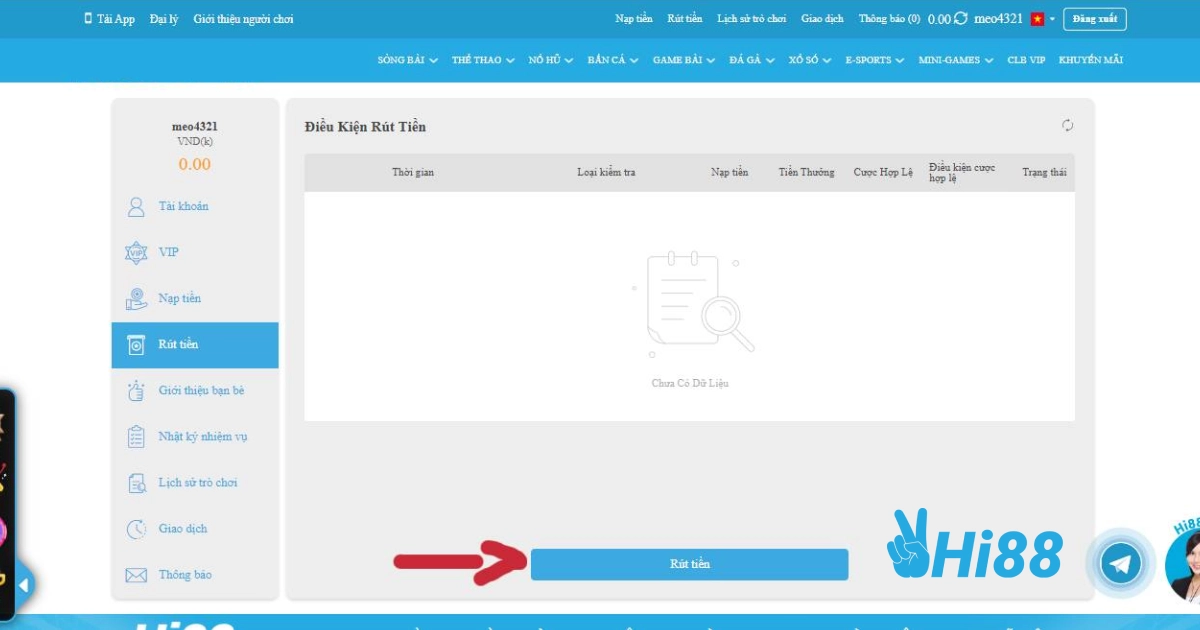Go to CLB VIP menu item

pyautogui.click(x=1025, y=60)
